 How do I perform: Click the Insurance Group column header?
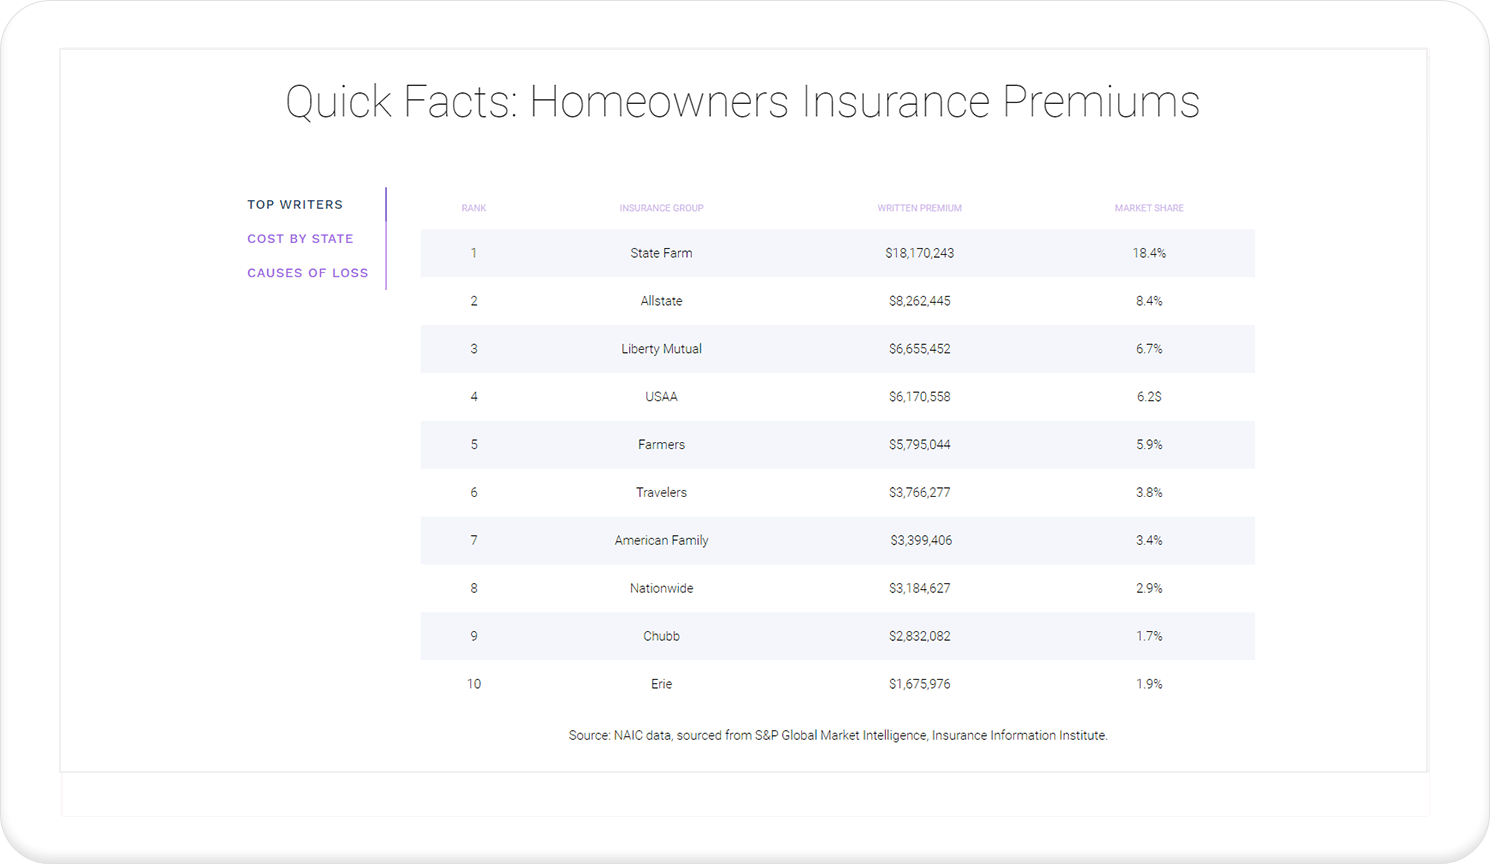pyautogui.click(x=661, y=208)
